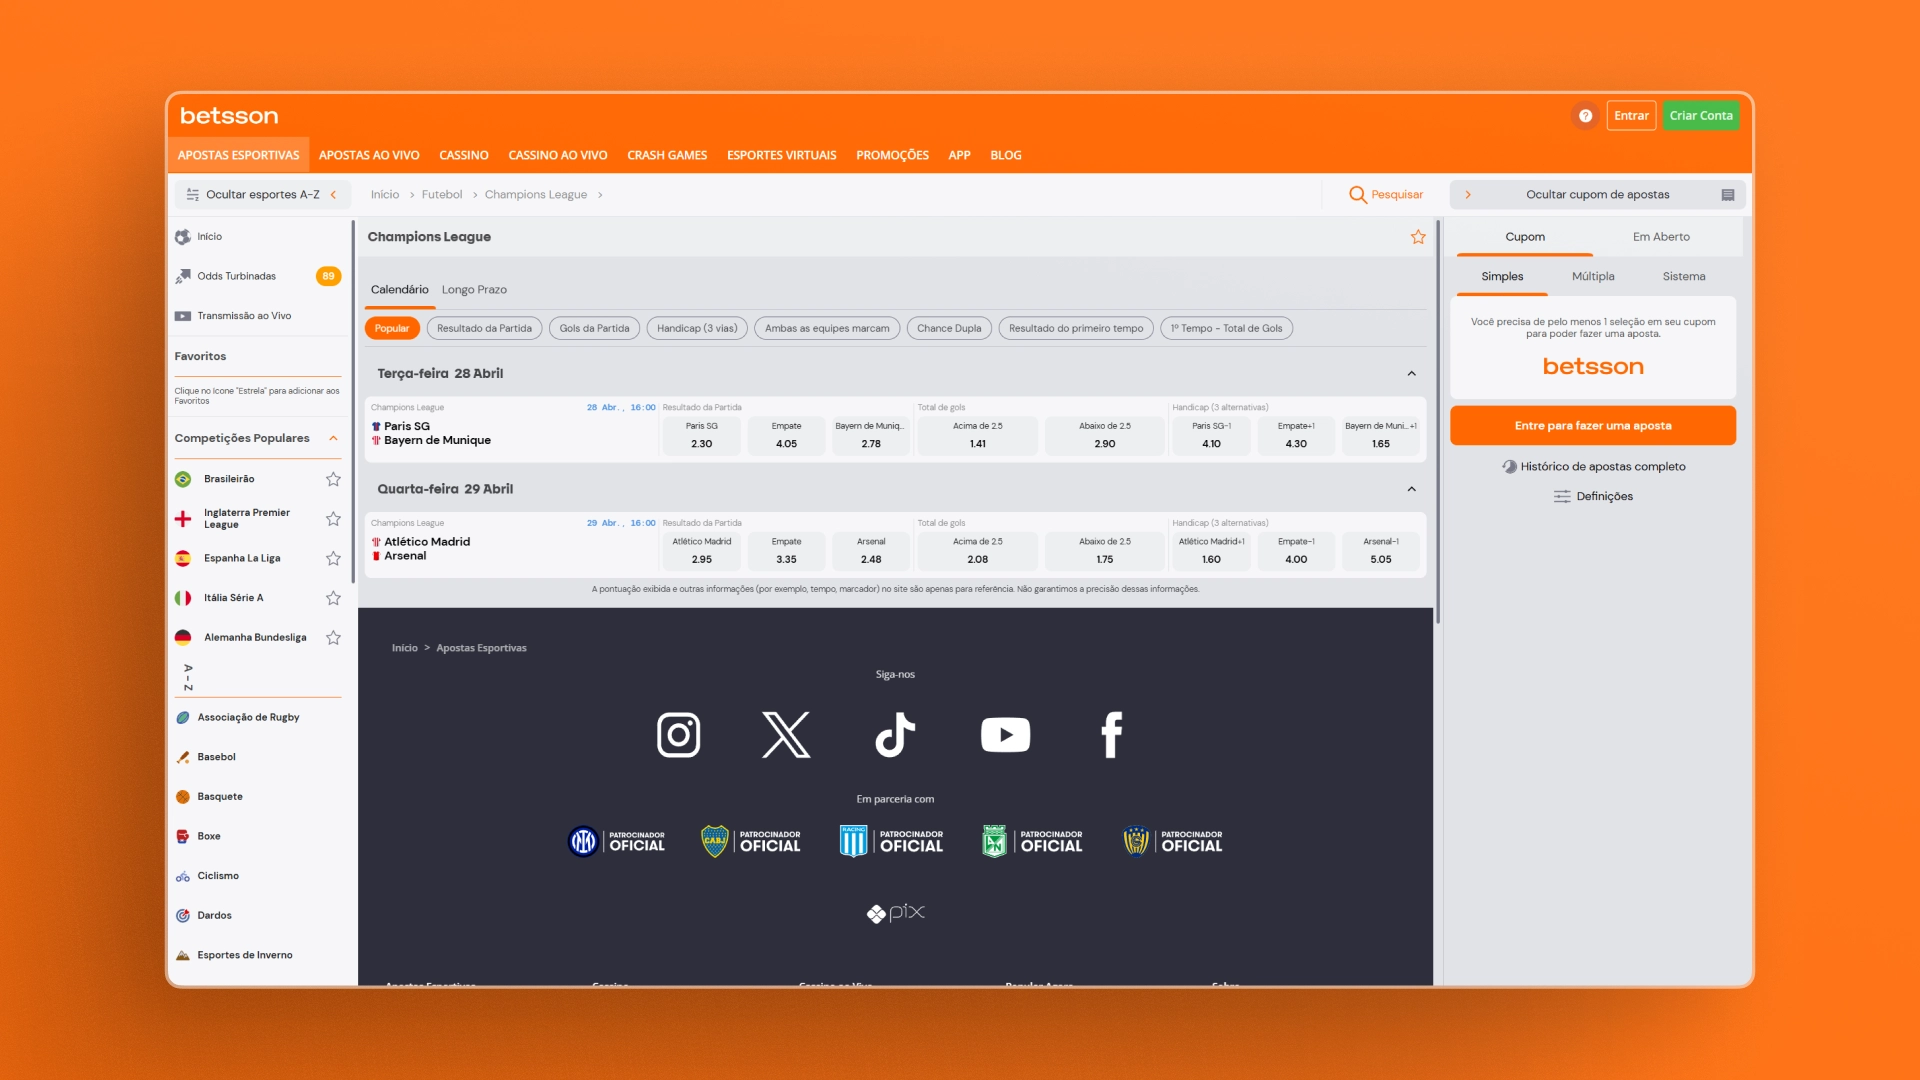Select the Paris SG 2.30 odds
The image size is (1920, 1080).
701,435
